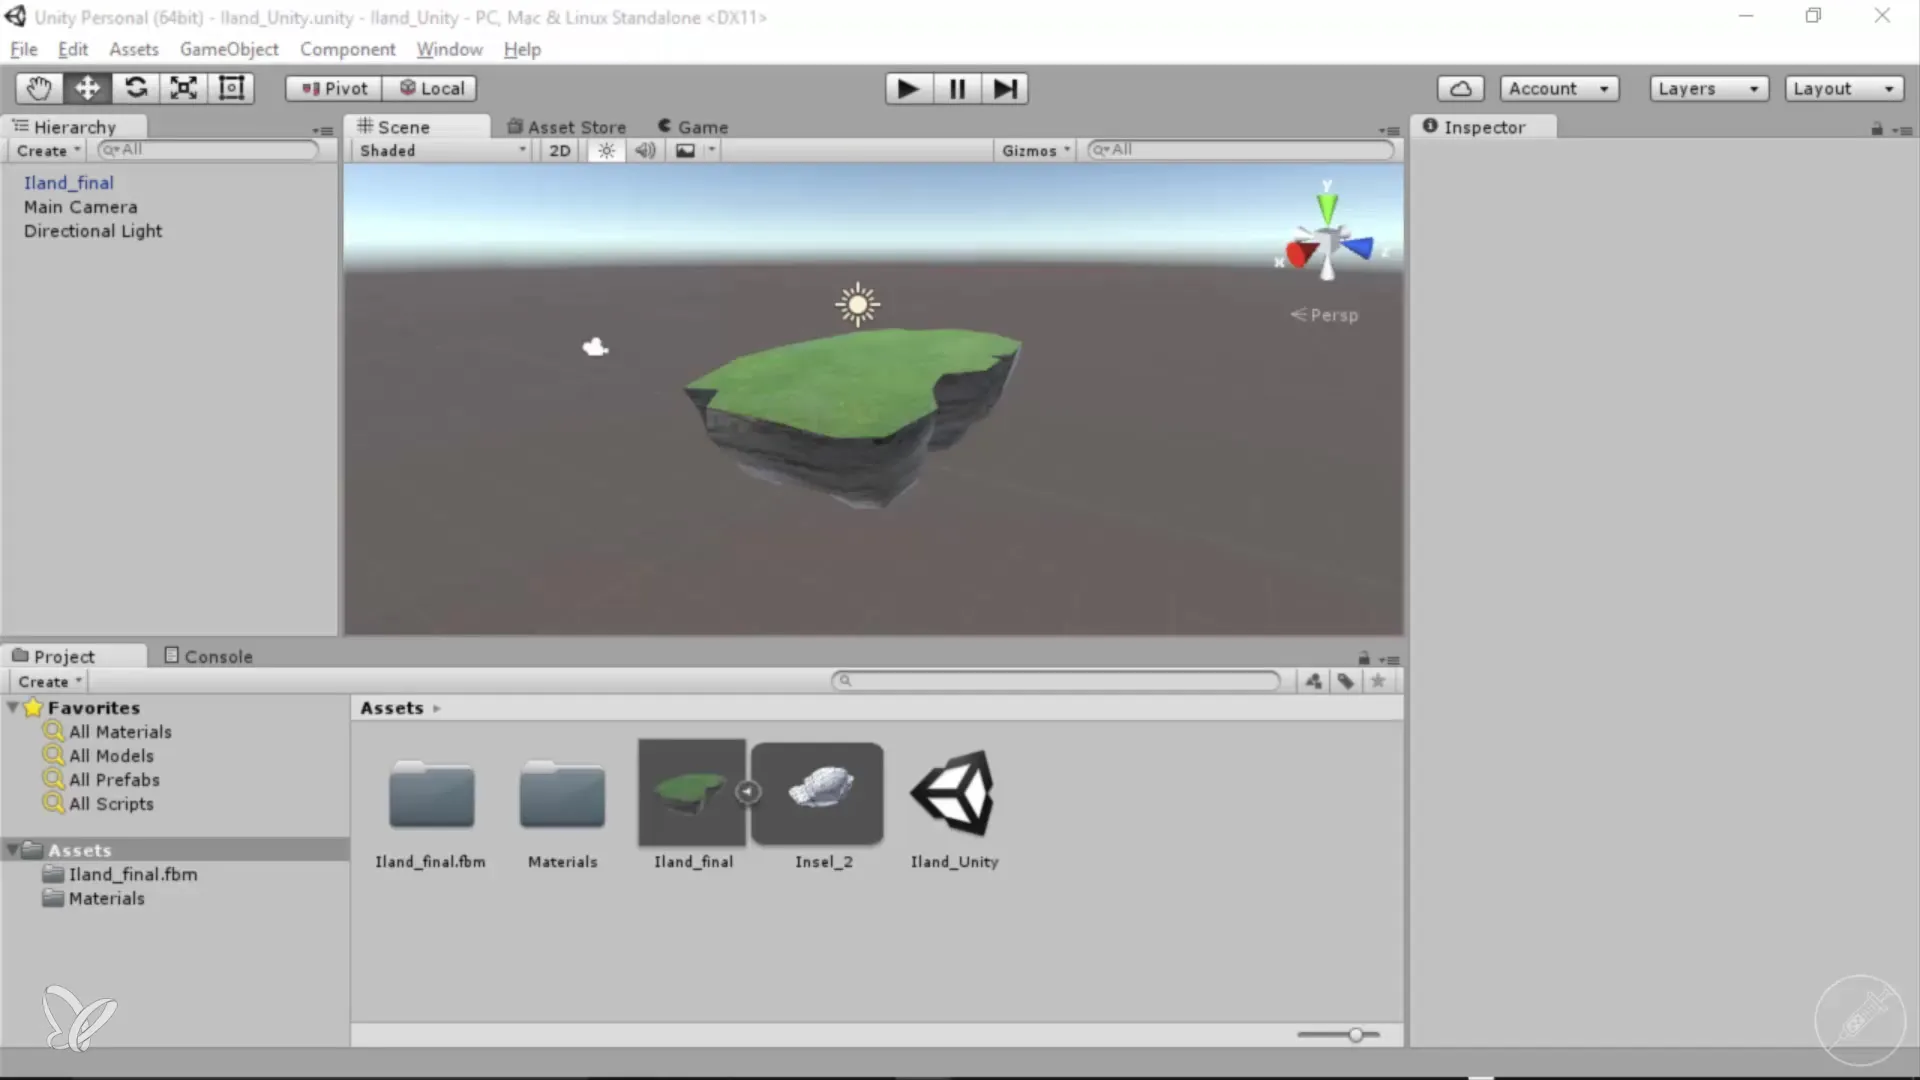Screen dimensions: 1920x1080
Task: Select Main Camera in Hierarchy
Action: [x=81, y=207]
